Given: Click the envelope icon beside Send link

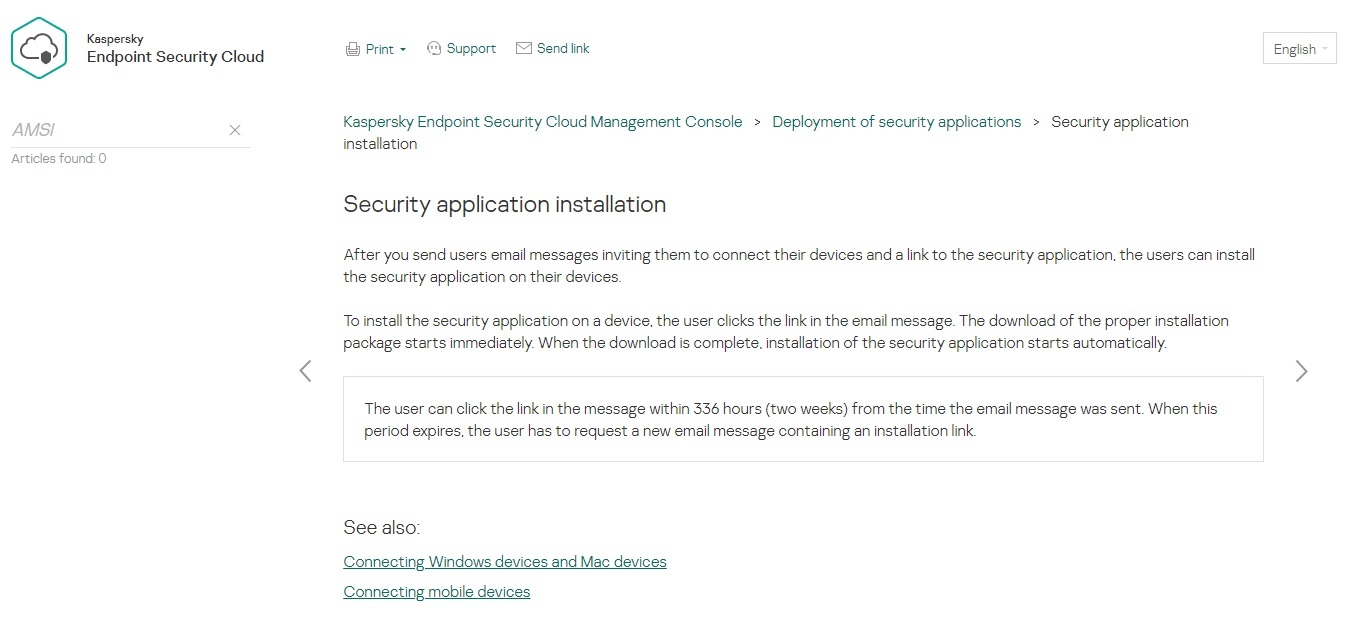Looking at the screenshot, I should click(x=523, y=48).
